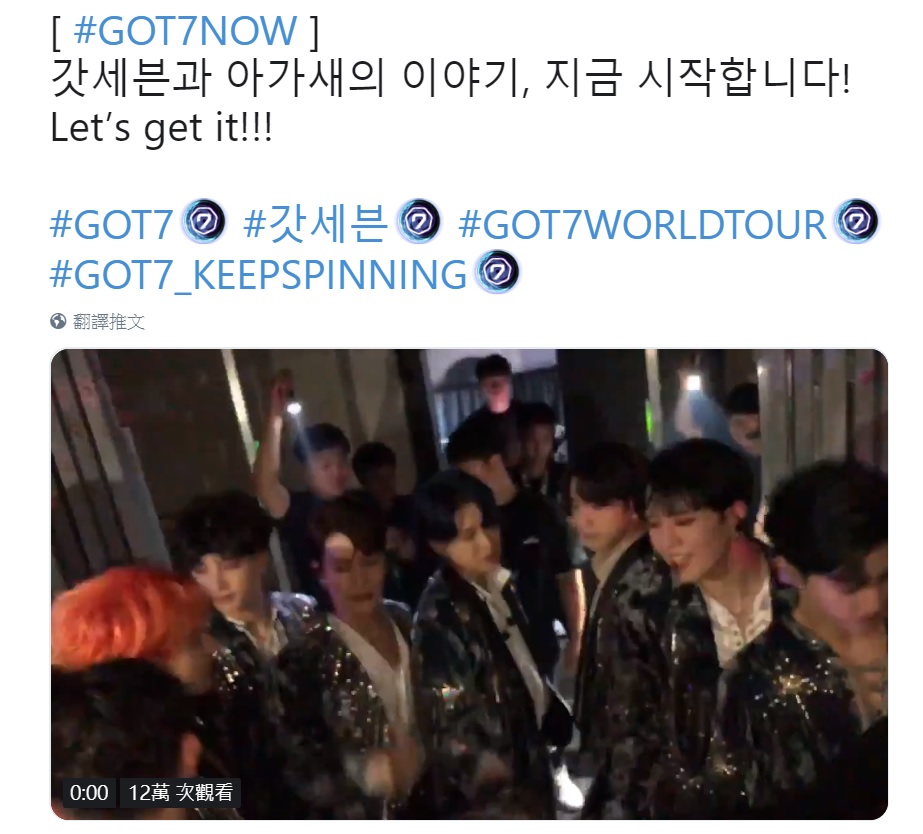Click the Korean tweet text line
Viewport: 923px width, 834px height.
click(x=451, y=78)
